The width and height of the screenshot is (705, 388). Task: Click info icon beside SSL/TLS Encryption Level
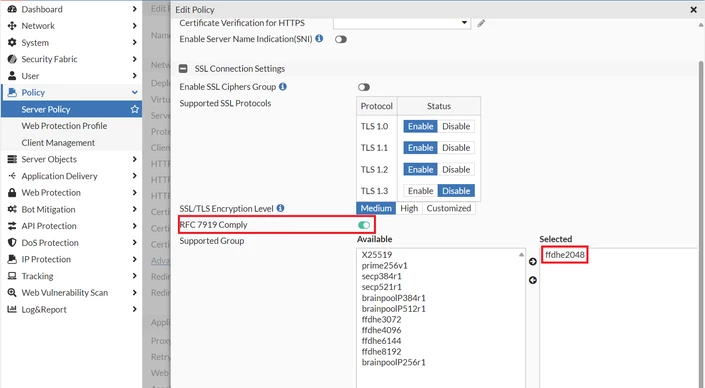click(x=281, y=208)
